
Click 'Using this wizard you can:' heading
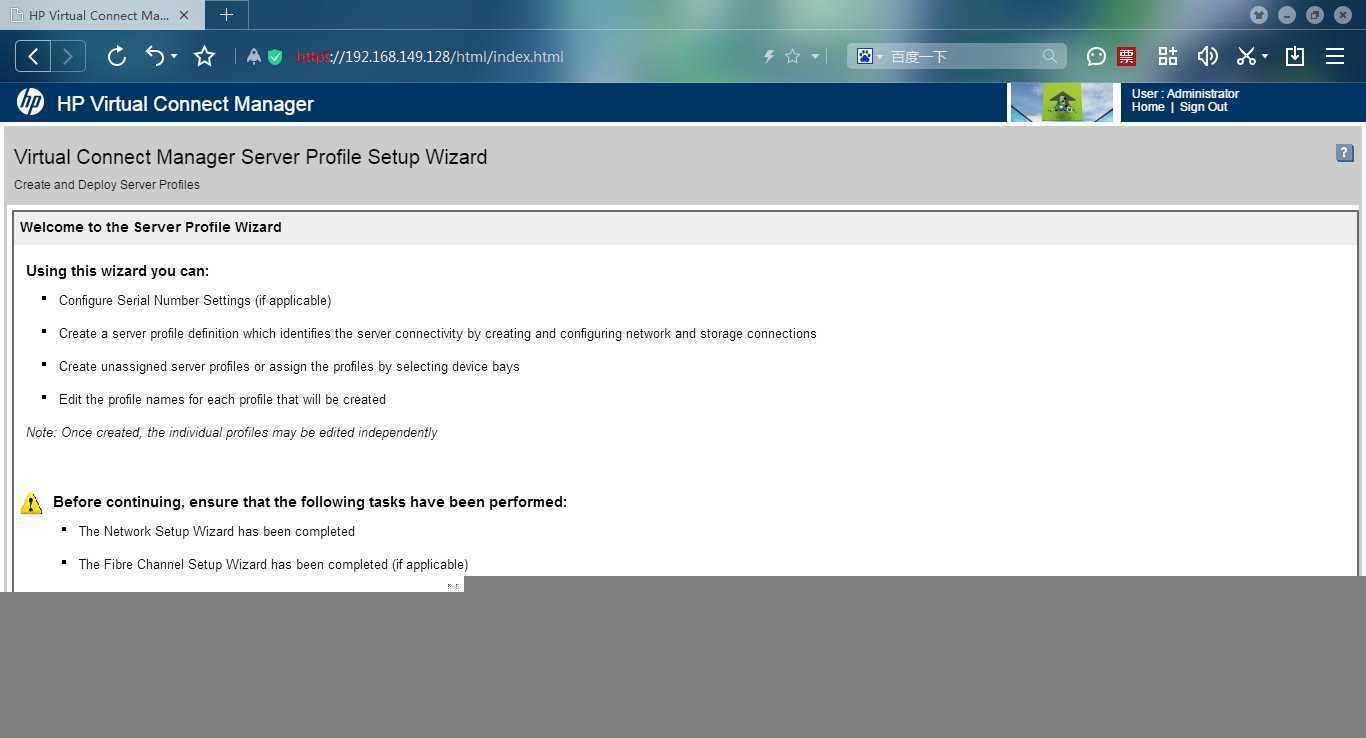point(117,271)
